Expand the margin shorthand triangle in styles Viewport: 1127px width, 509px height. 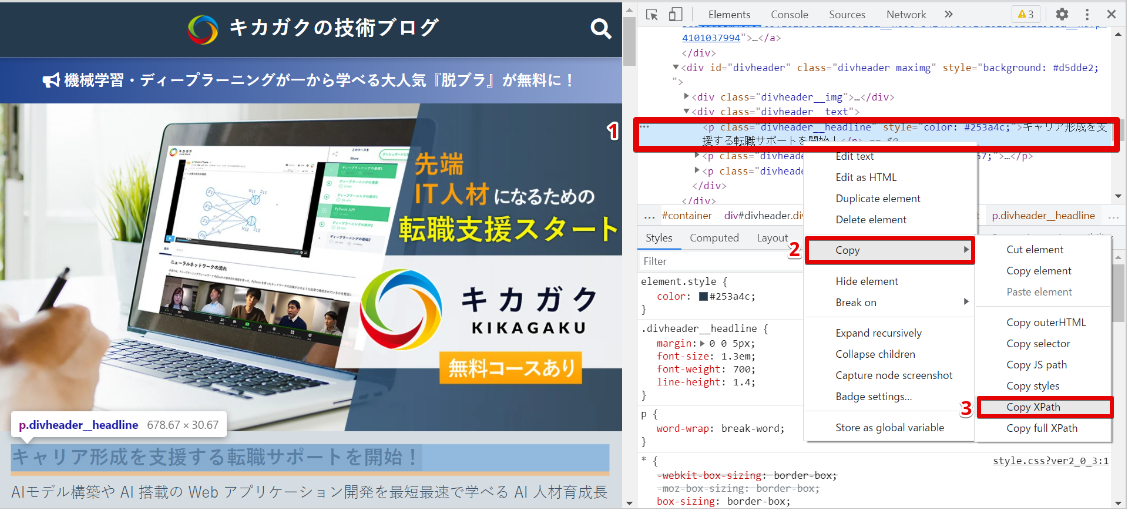pos(702,344)
